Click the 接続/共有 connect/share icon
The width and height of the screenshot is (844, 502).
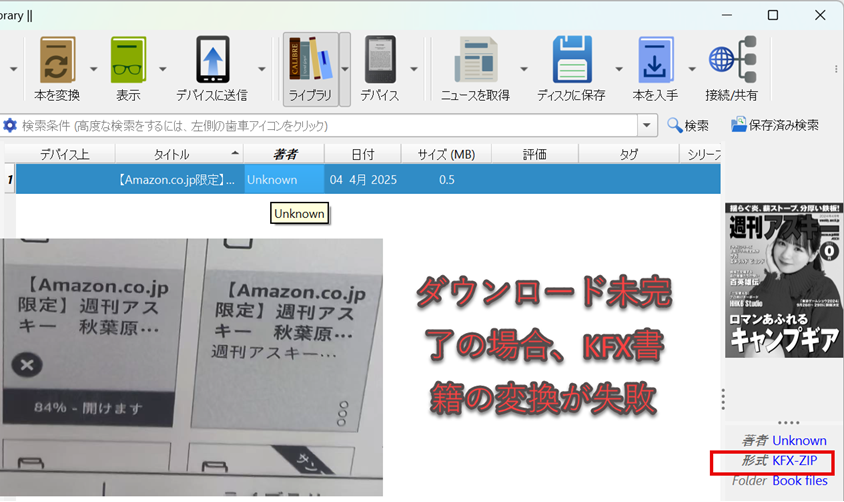[732, 60]
